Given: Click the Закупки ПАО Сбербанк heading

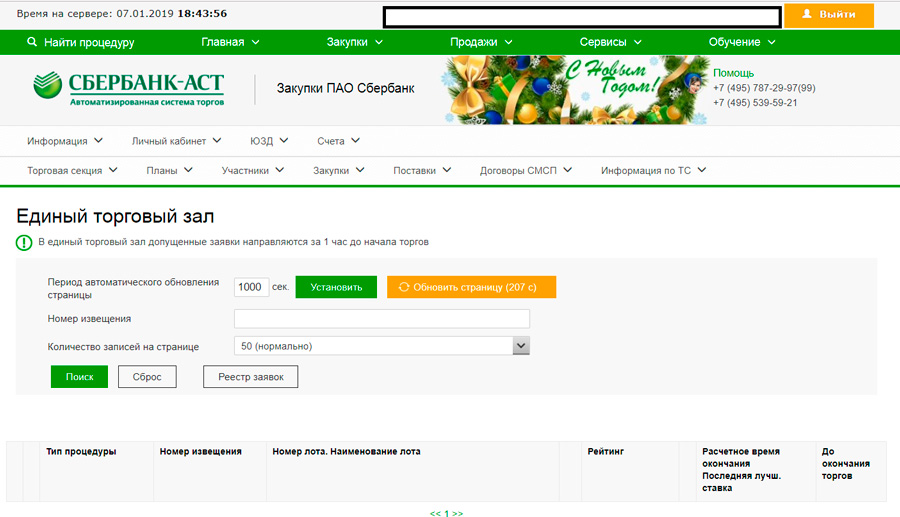Looking at the screenshot, I should click(346, 88).
